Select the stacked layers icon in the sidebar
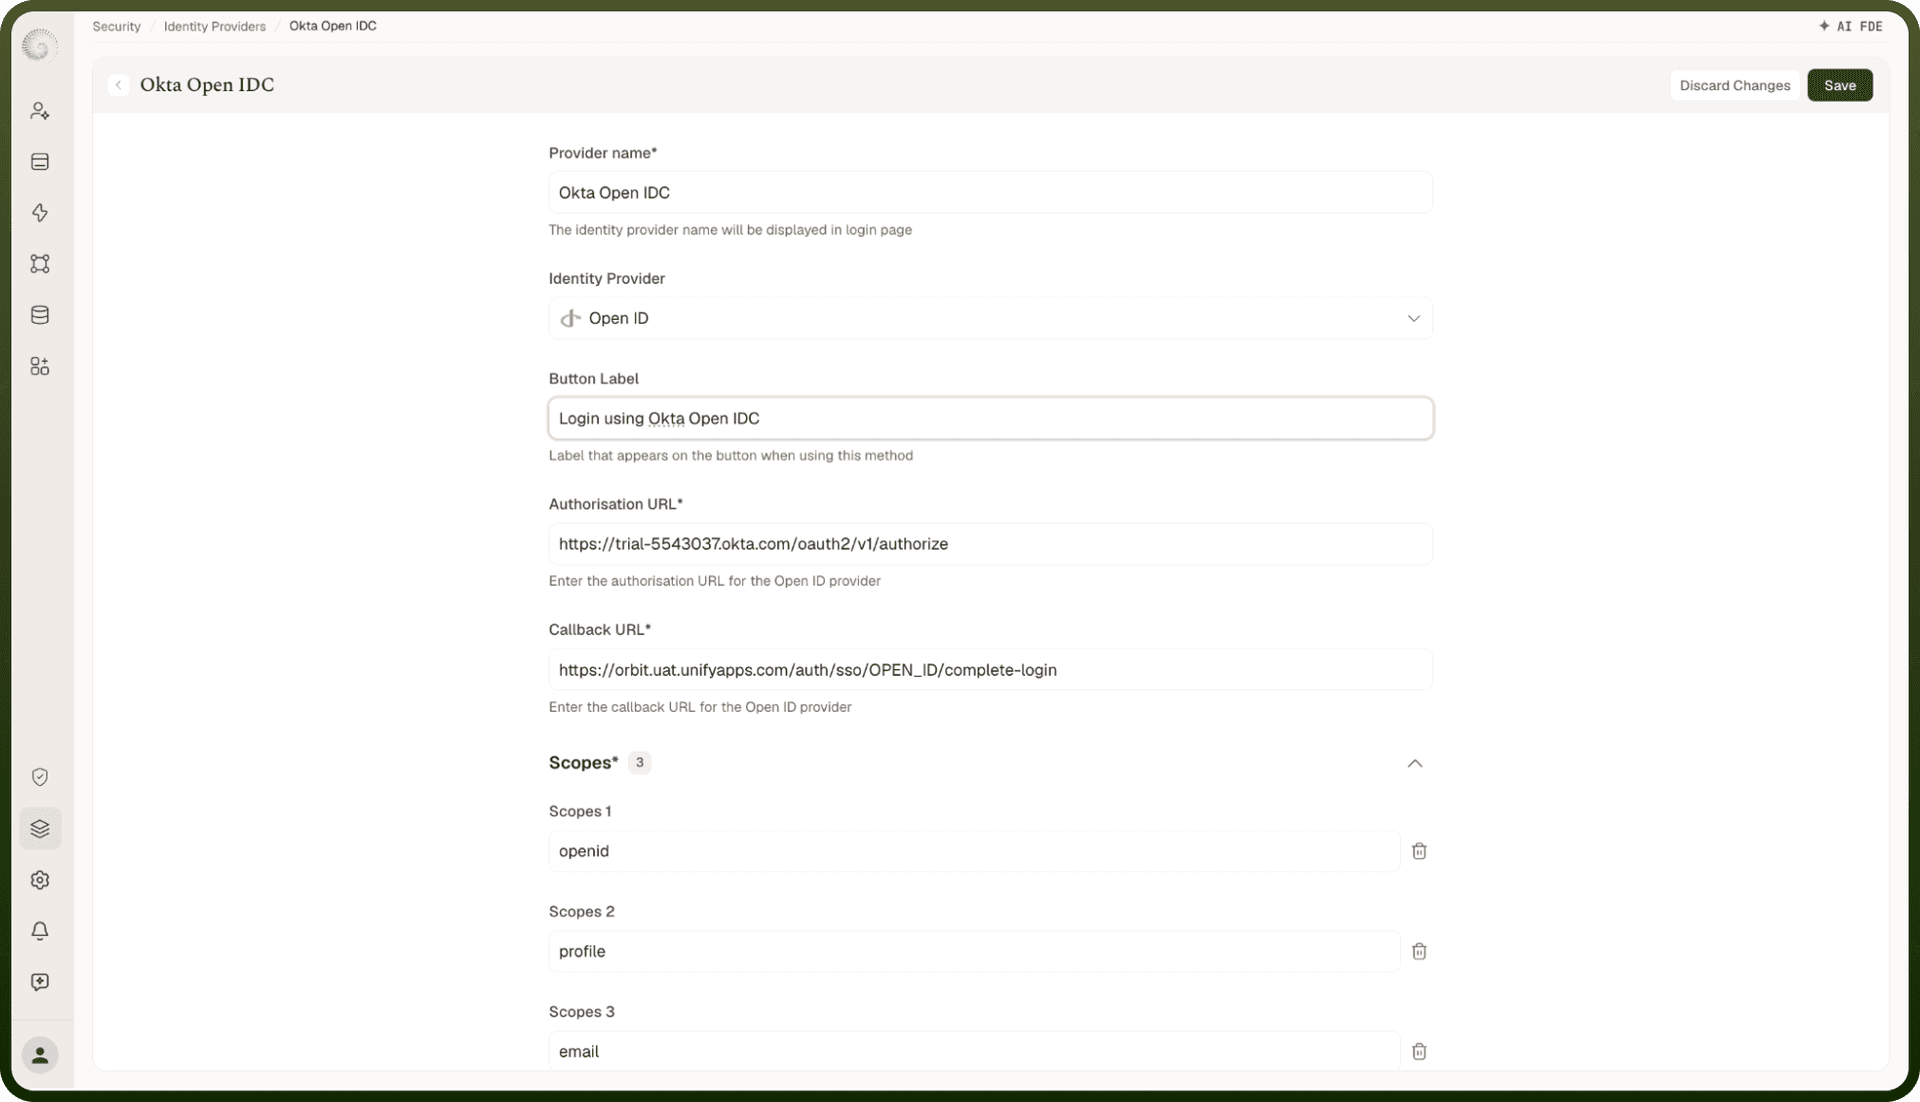Screen dimensions: 1920x1102 click(x=40, y=828)
